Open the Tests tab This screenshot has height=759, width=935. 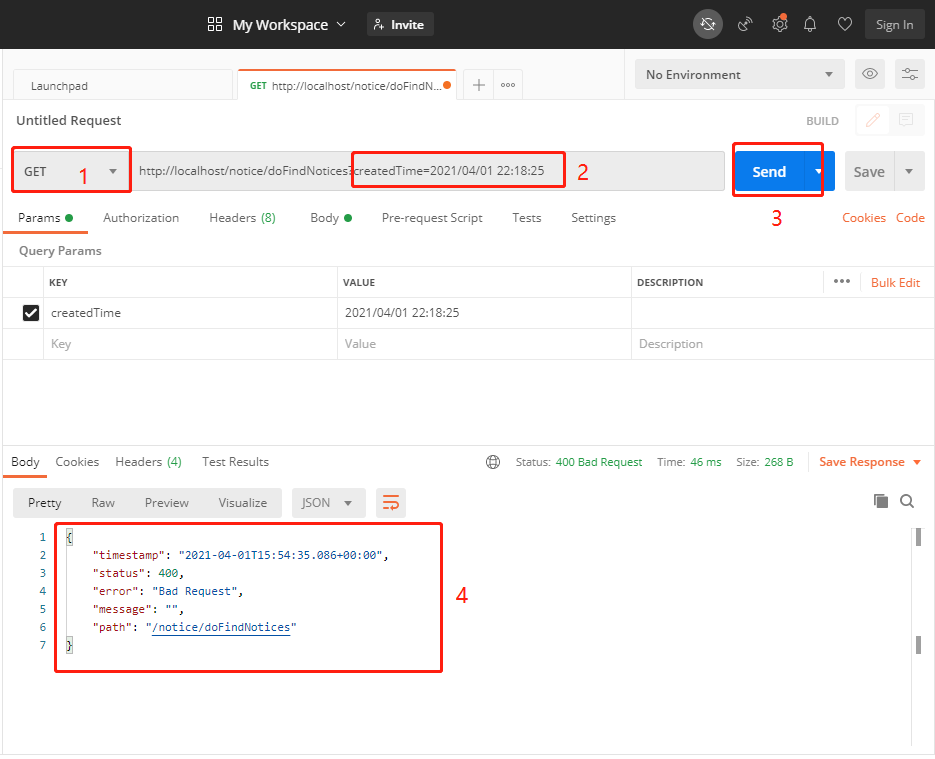527,218
